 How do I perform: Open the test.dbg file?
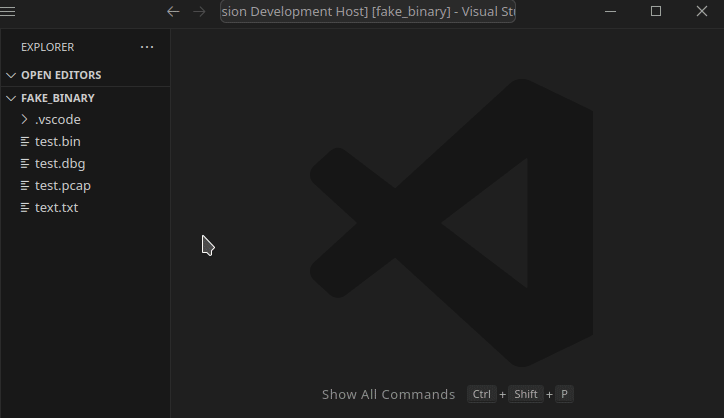coord(85,164)
